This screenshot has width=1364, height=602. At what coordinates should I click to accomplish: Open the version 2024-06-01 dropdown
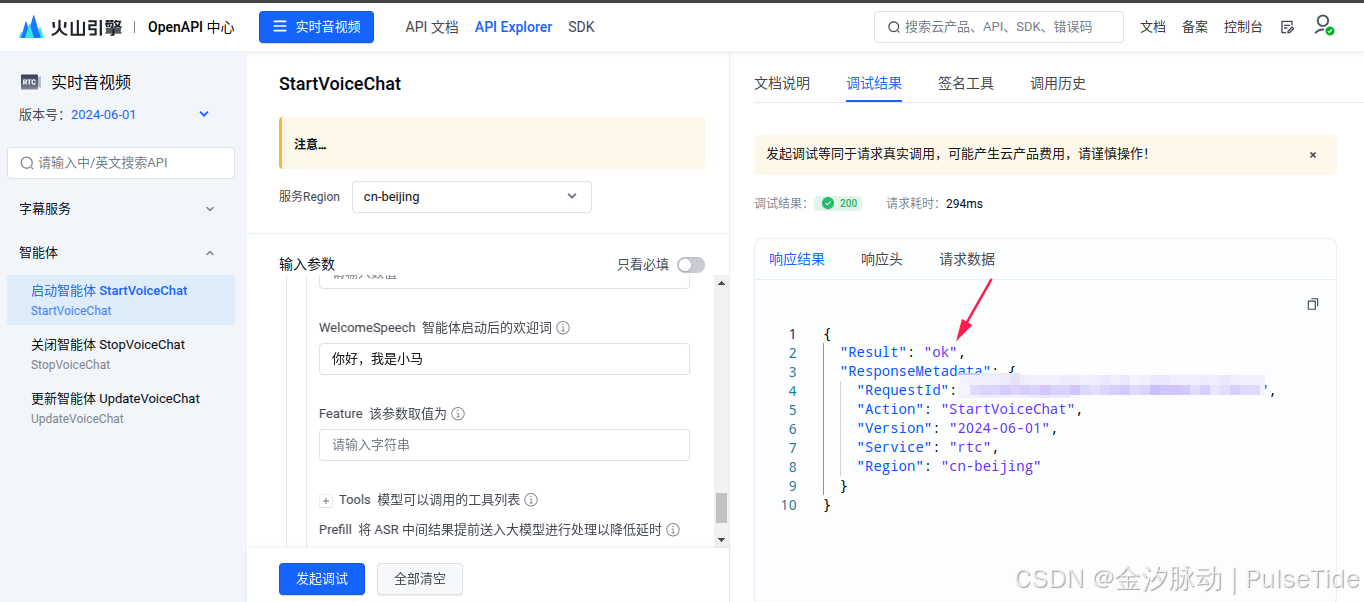(x=140, y=115)
